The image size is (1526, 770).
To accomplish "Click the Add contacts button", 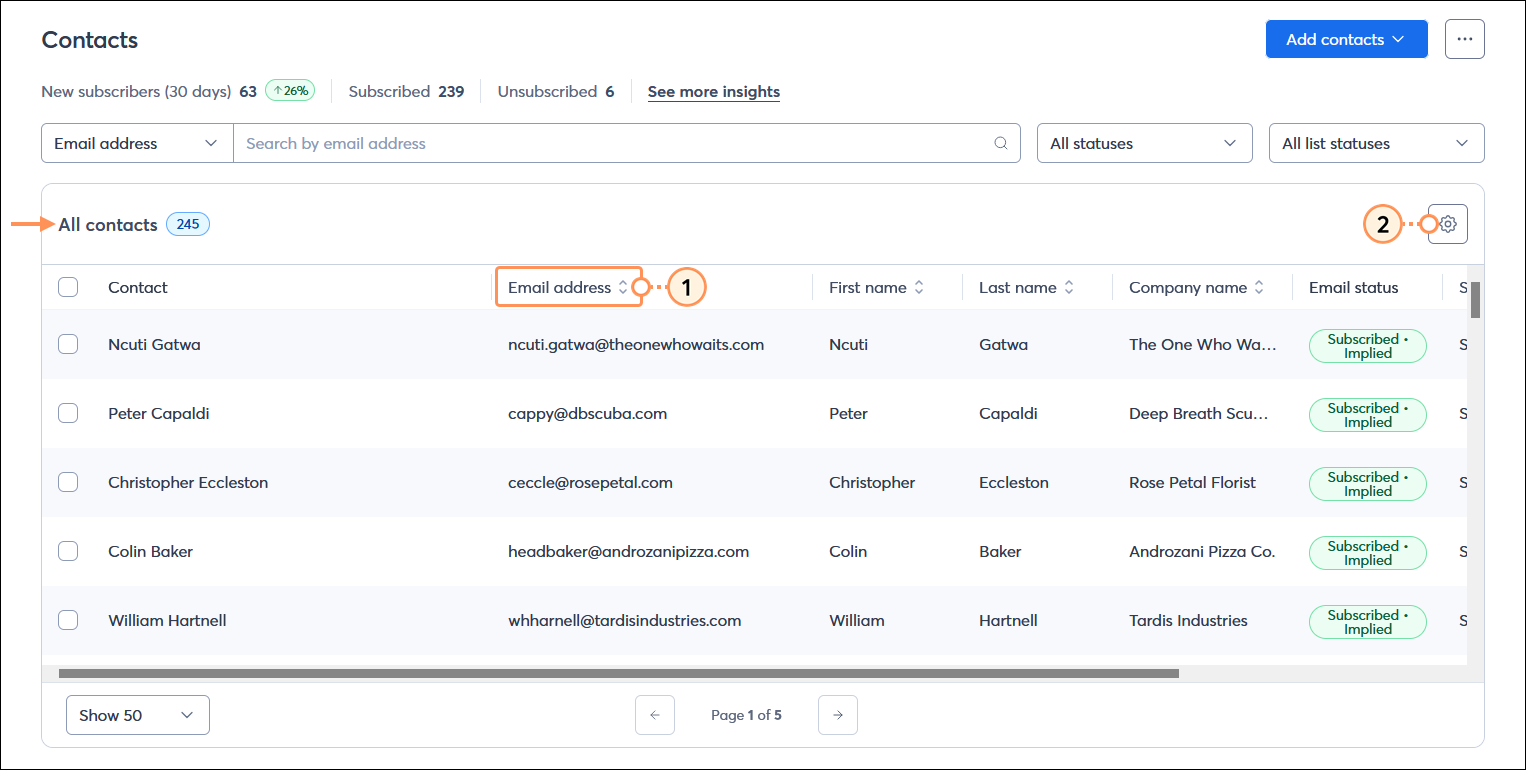I will coord(1346,38).
